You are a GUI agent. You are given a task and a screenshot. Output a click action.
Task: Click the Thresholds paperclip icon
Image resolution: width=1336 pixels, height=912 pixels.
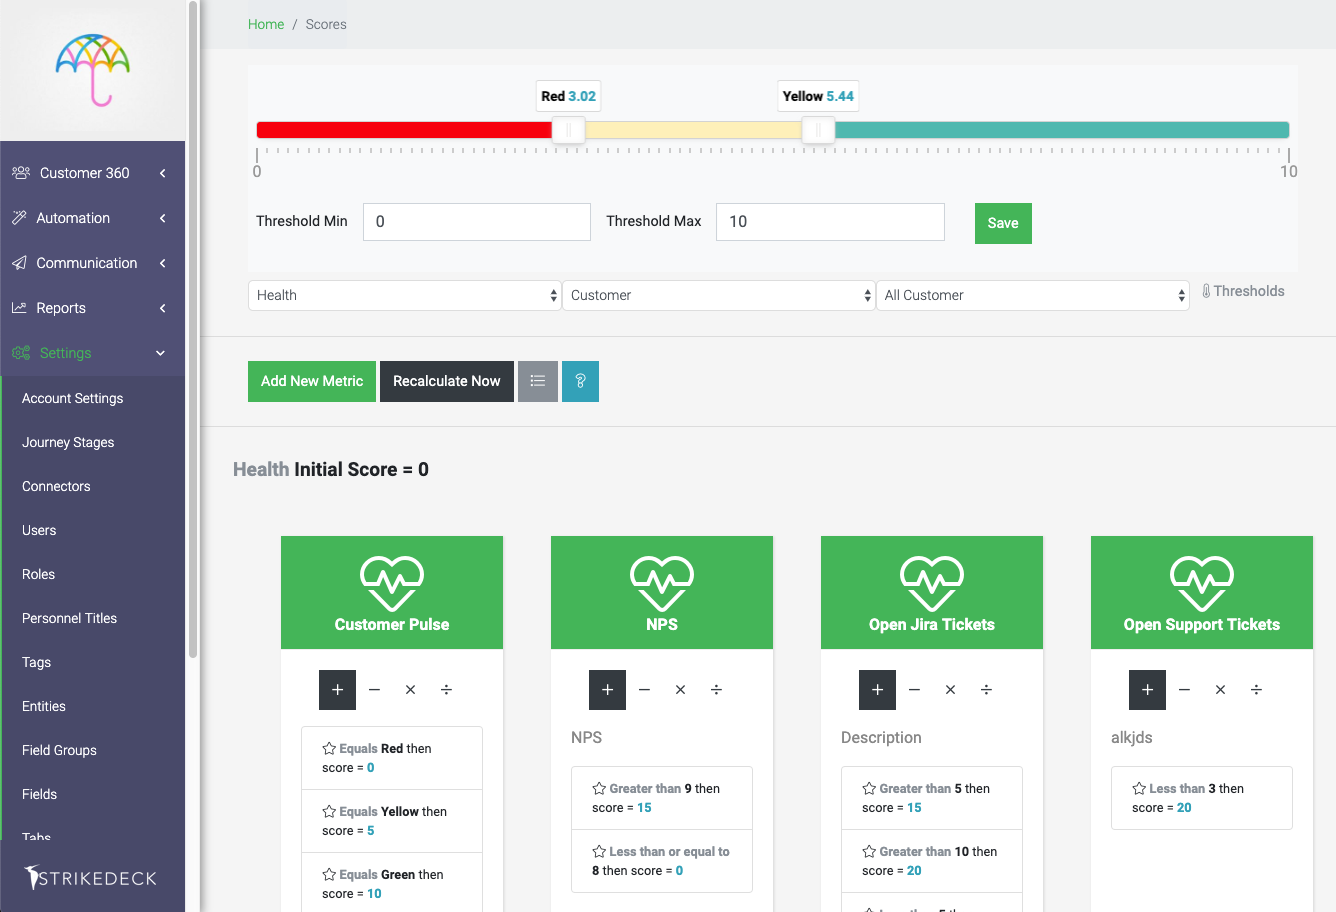(1206, 291)
